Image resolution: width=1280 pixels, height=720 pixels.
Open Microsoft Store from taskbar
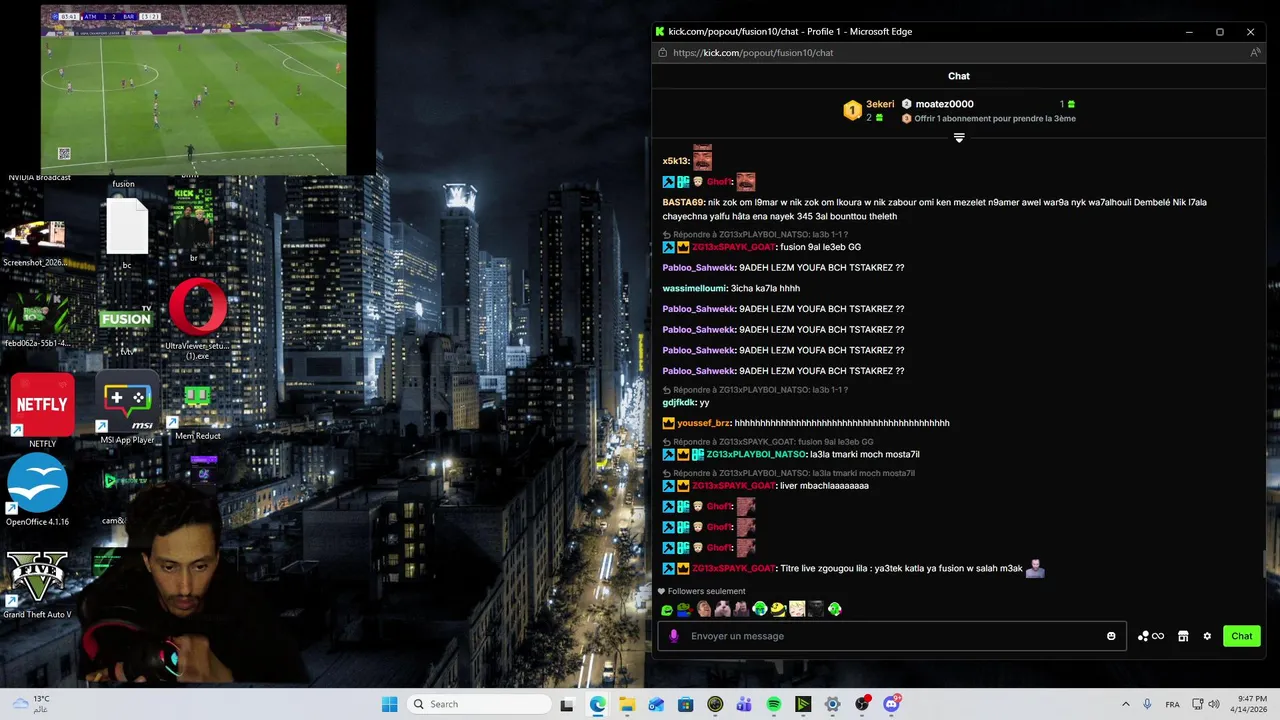point(685,704)
